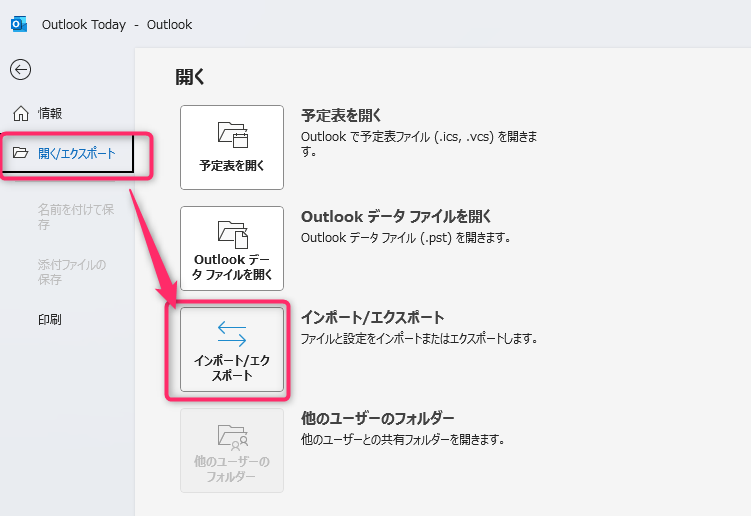
Task: Select the 開く/エクスポート folder icon
Action: point(21,153)
